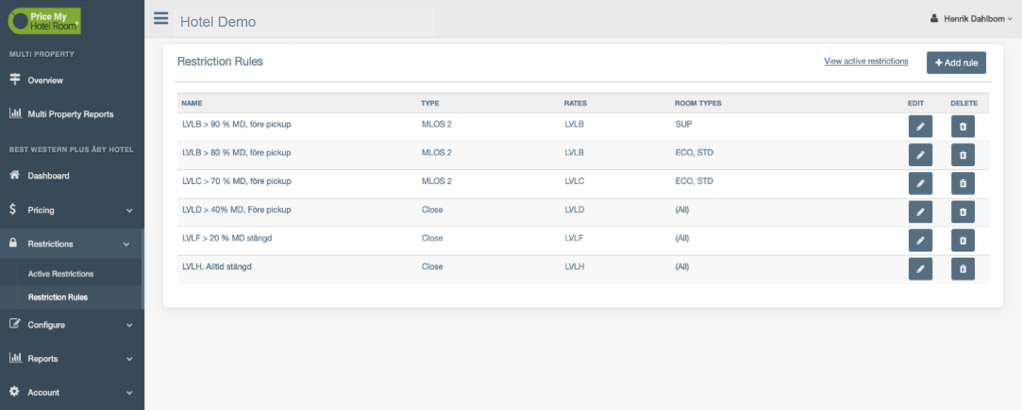The image size is (1022, 410).
Task: Edit the LVLB > 90 % MD rule
Action: [920, 126]
